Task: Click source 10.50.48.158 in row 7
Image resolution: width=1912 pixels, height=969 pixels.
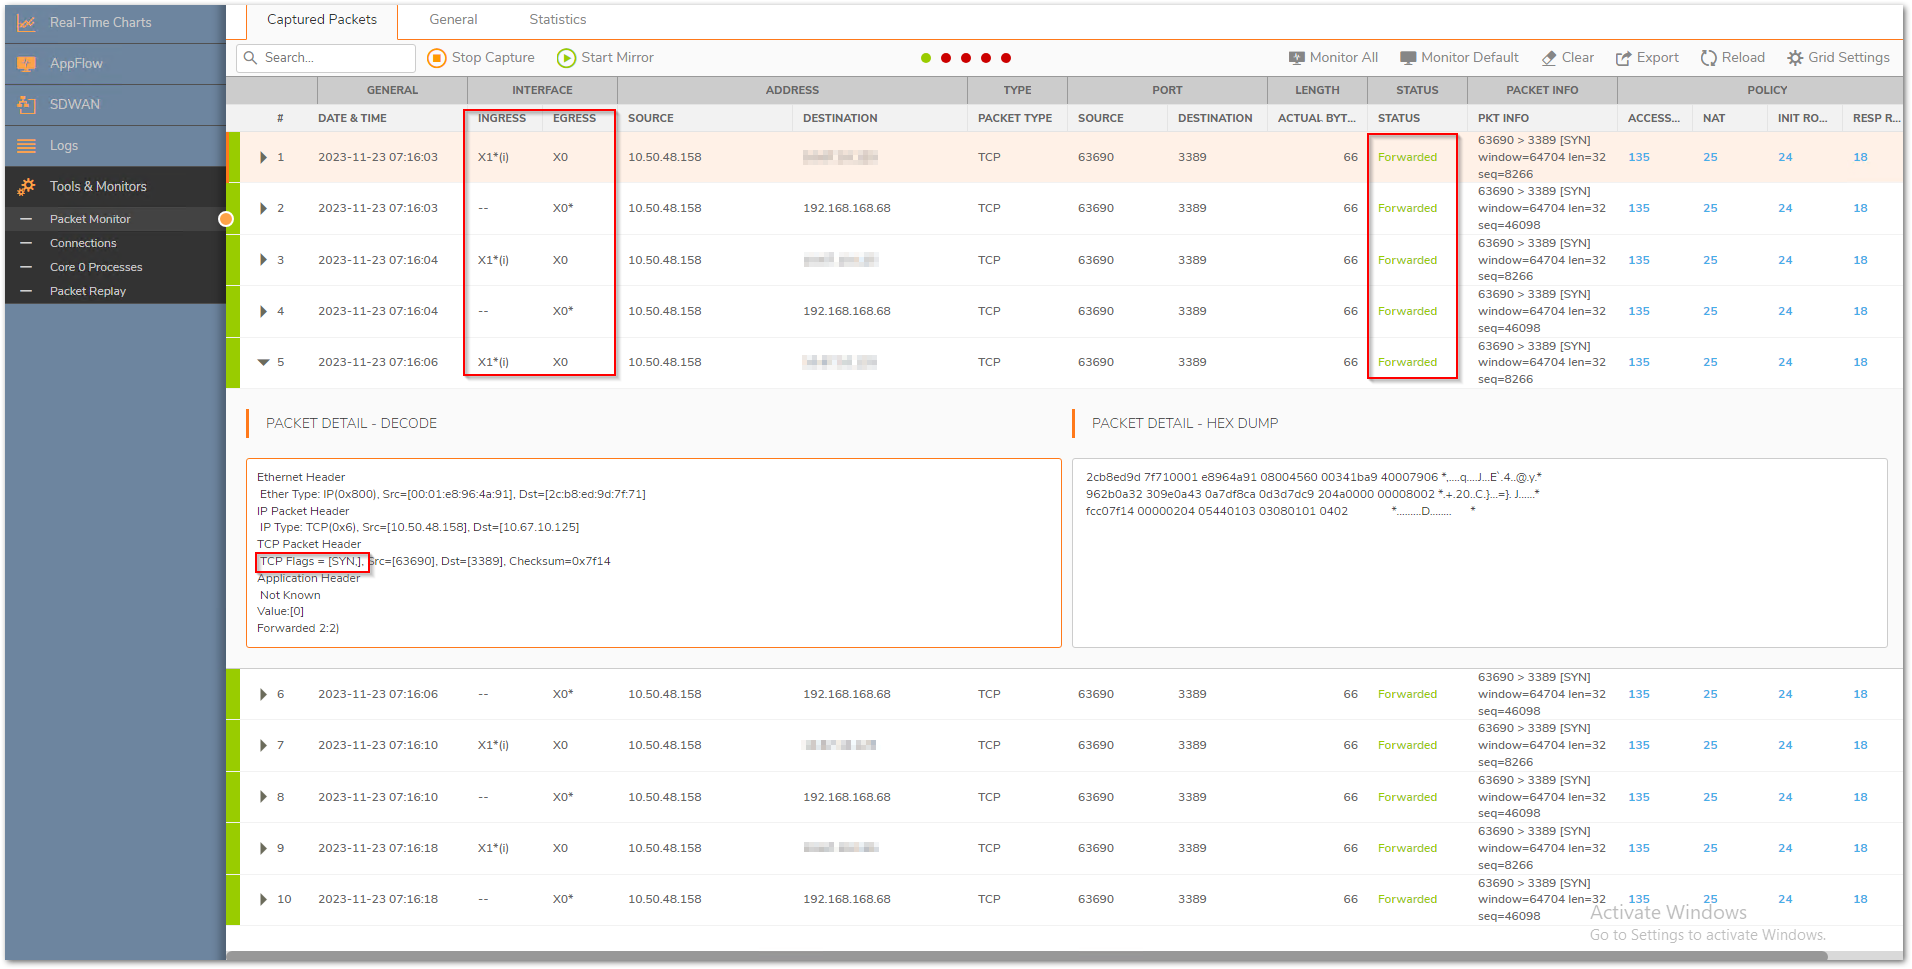Action: (x=664, y=745)
